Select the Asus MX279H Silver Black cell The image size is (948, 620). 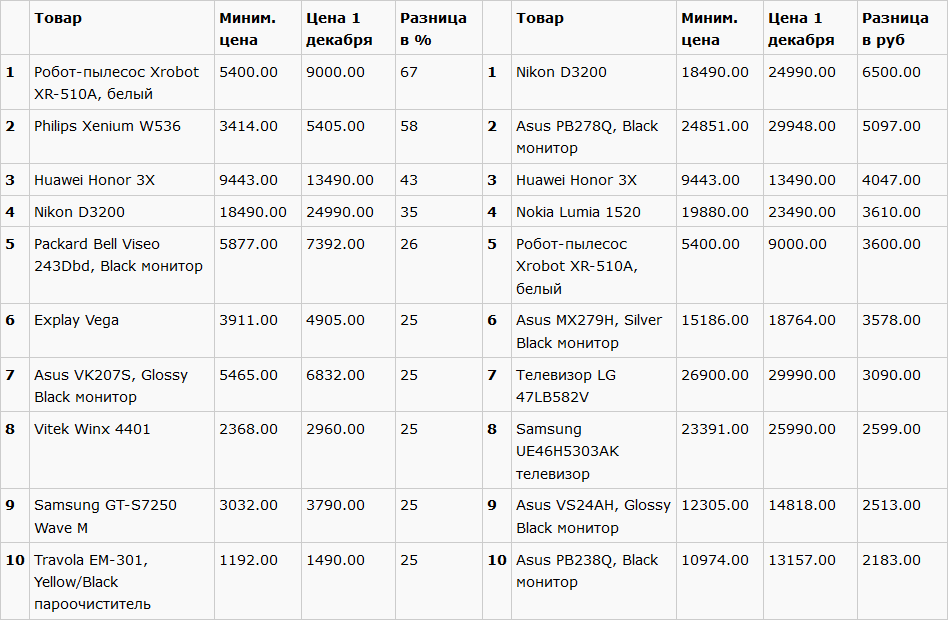tap(589, 331)
